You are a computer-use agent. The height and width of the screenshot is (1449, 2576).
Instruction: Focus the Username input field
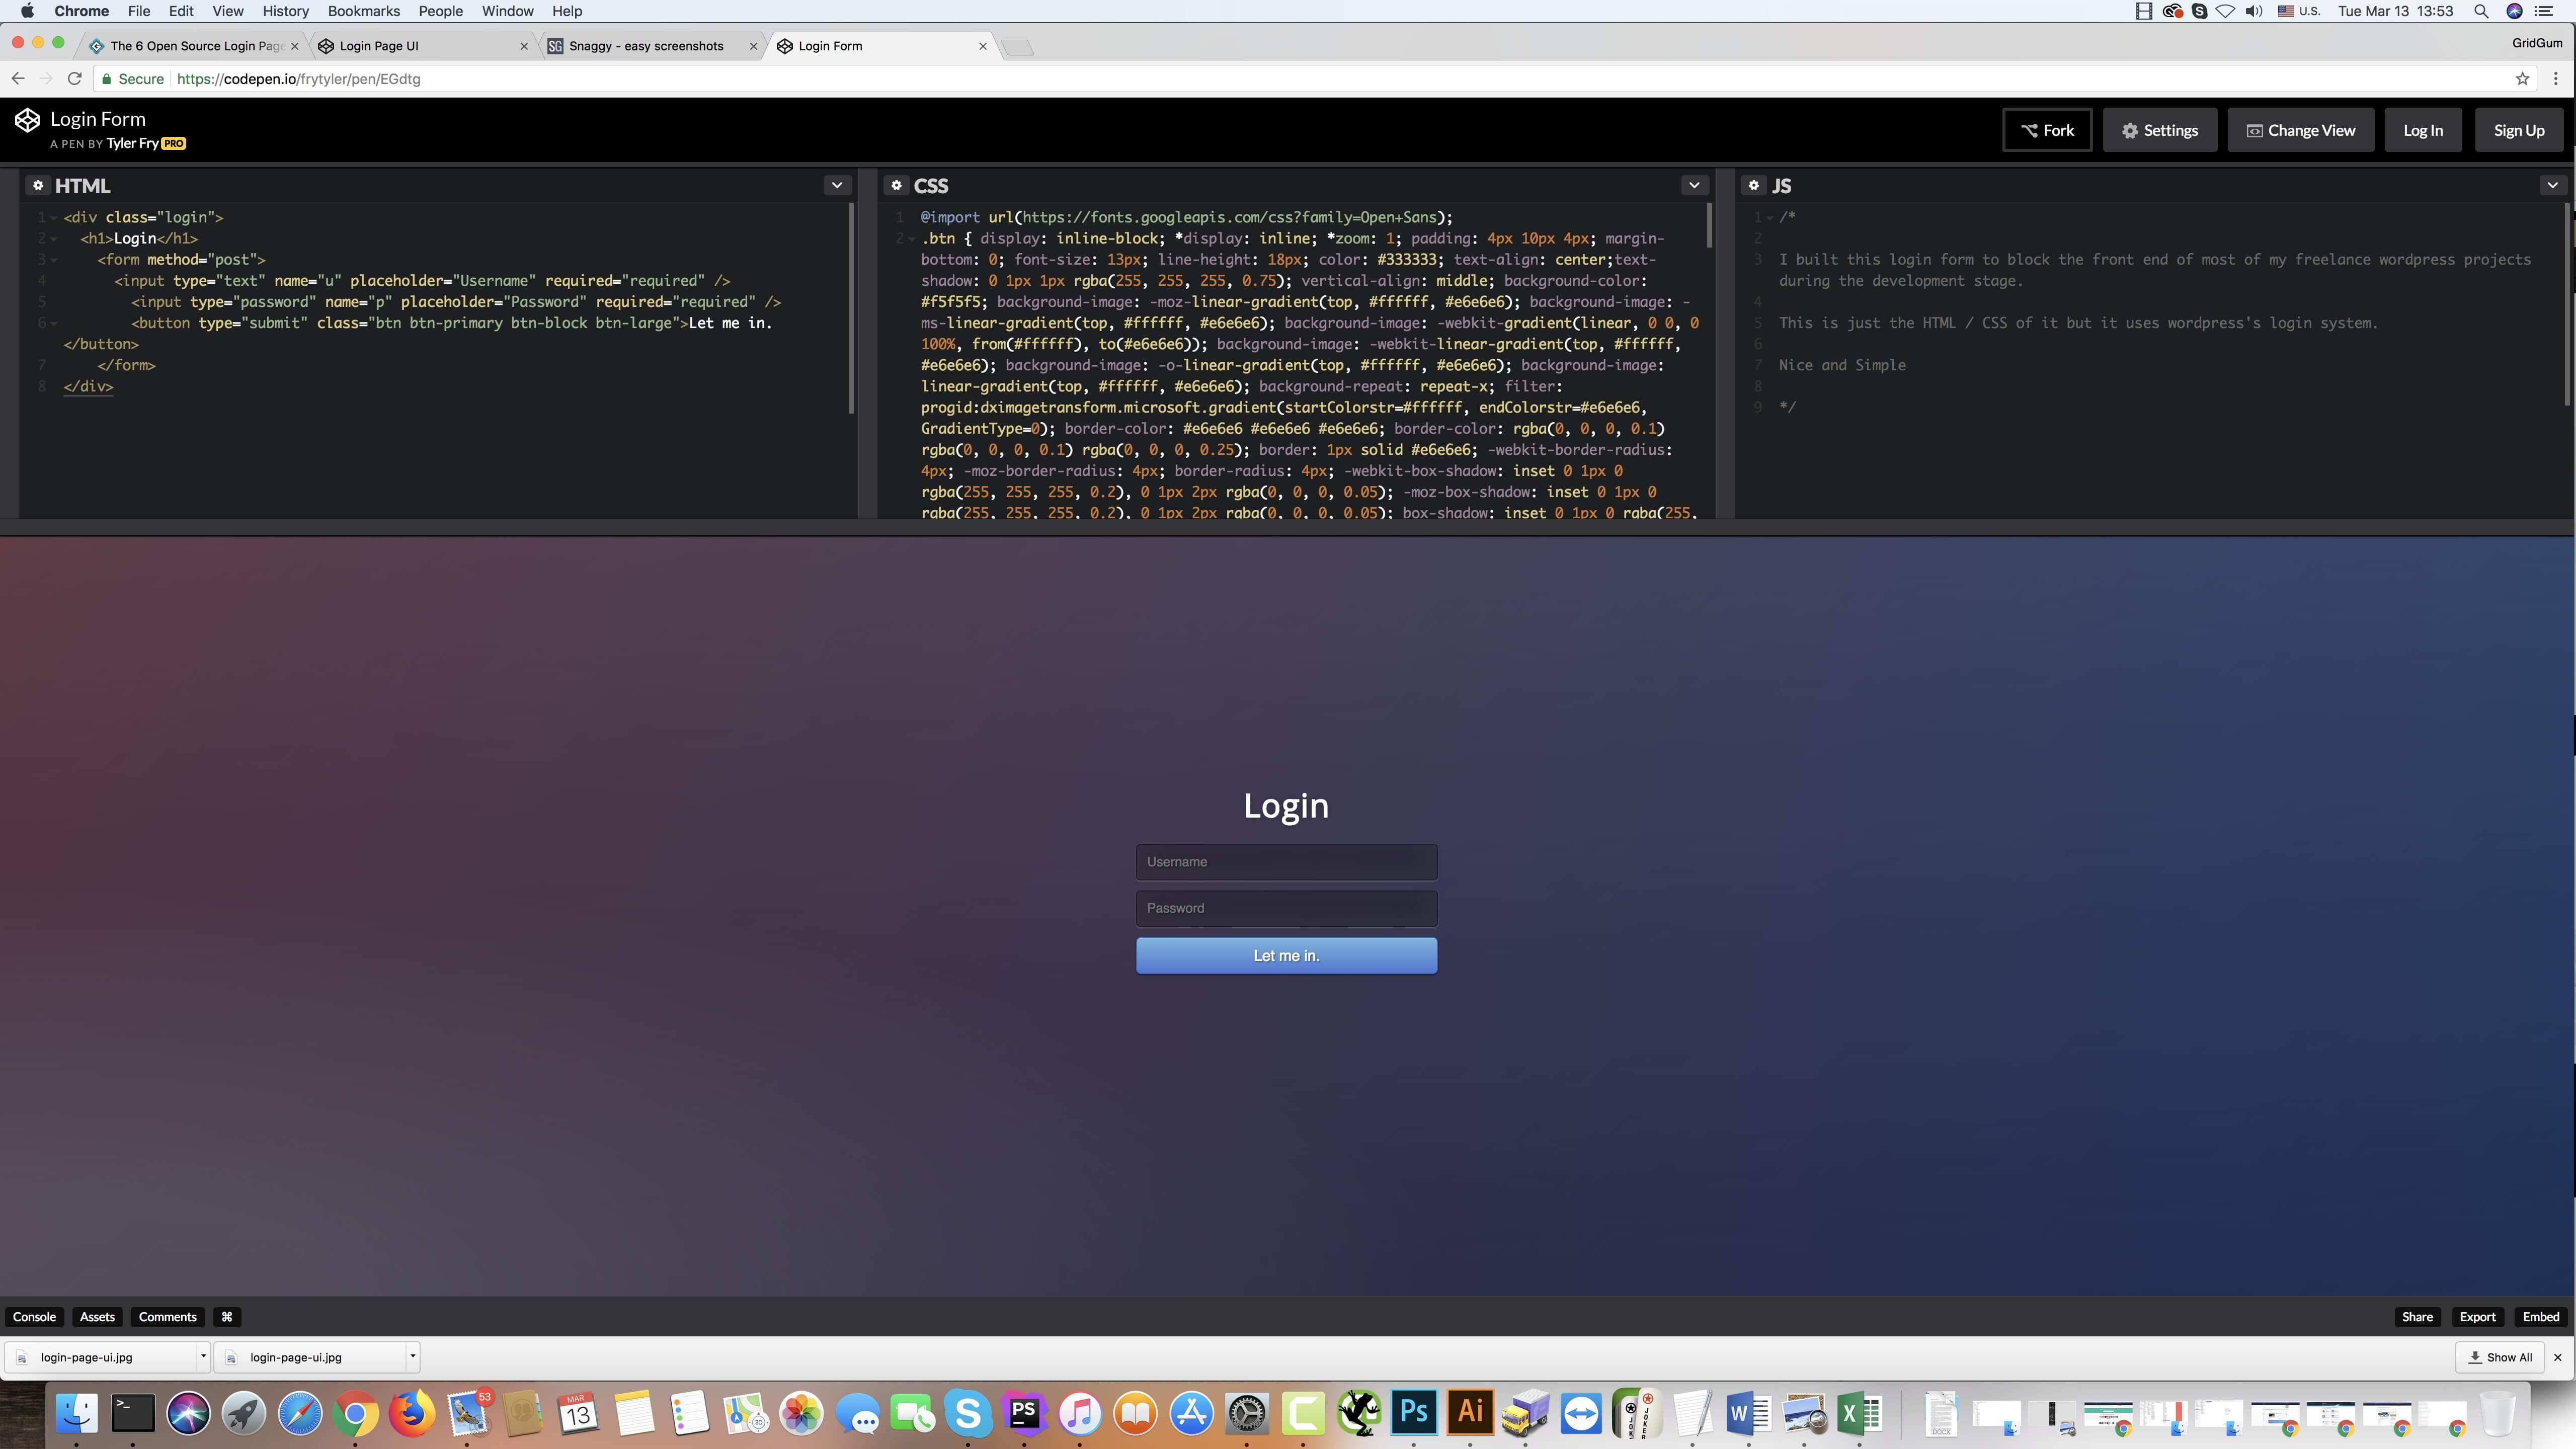(x=1286, y=862)
